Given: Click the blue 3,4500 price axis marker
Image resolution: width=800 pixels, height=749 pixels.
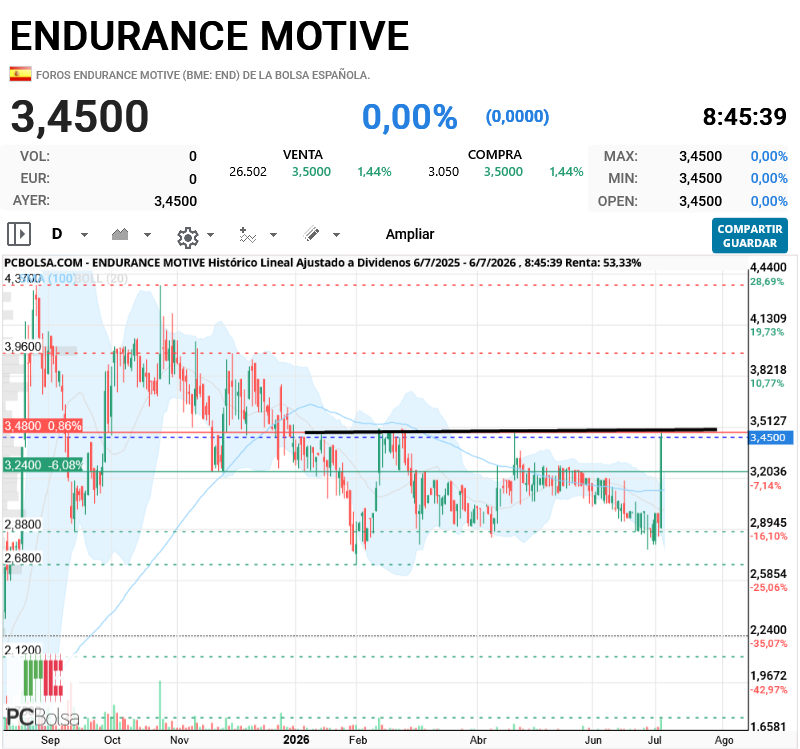Looking at the screenshot, I should tap(770, 437).
